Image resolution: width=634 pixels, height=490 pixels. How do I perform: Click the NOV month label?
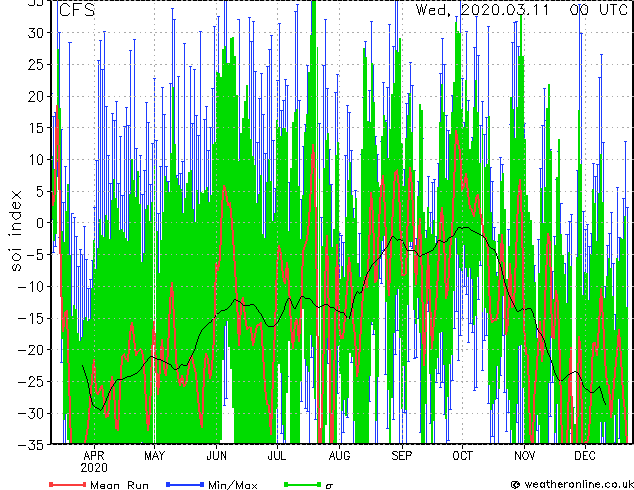click(524, 456)
